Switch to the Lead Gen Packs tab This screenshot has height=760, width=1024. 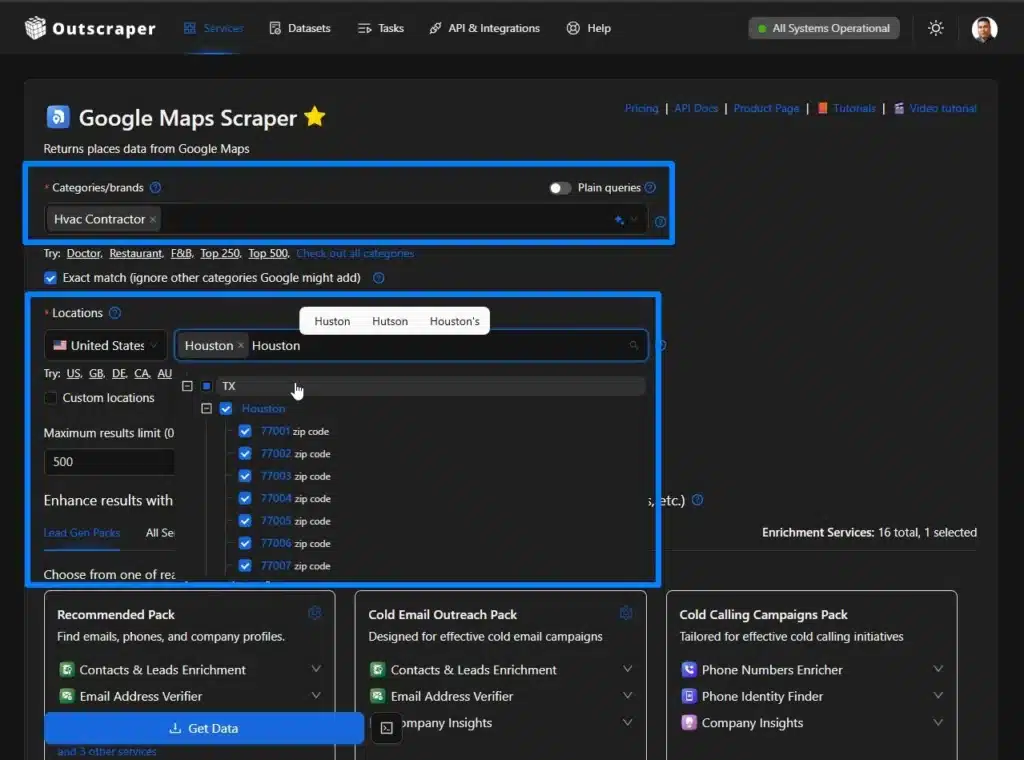(x=82, y=533)
